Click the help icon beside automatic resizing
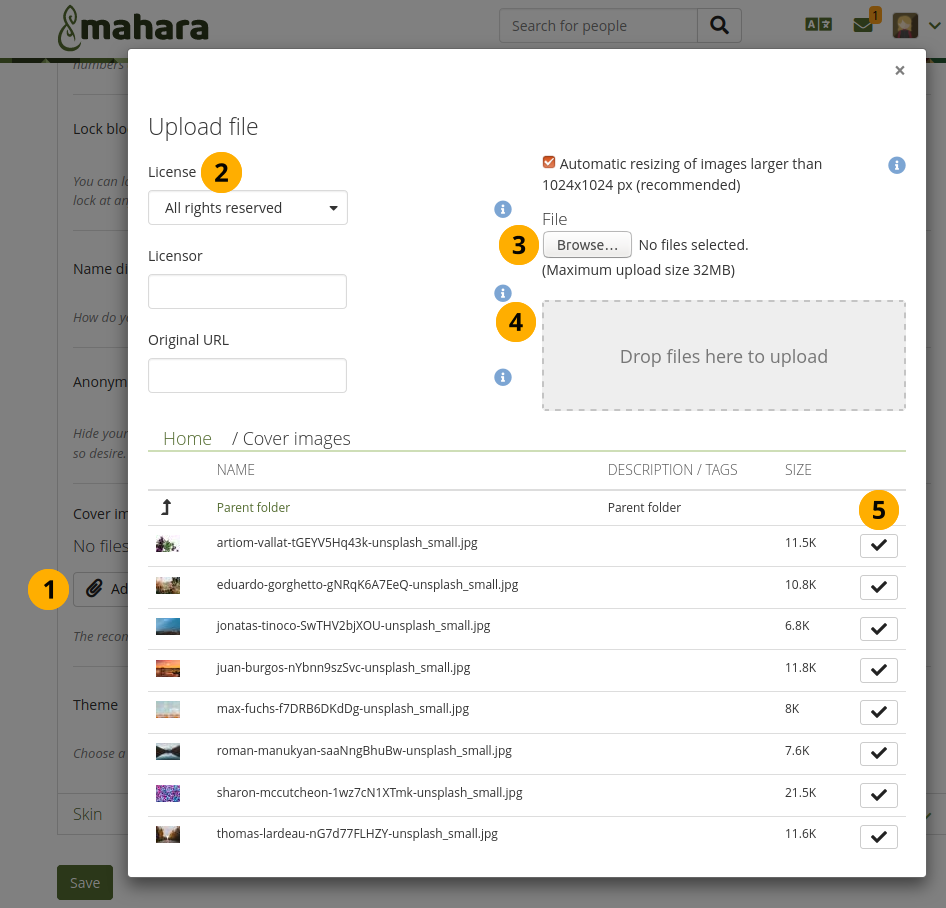Image resolution: width=946 pixels, height=908 pixels. point(897,165)
